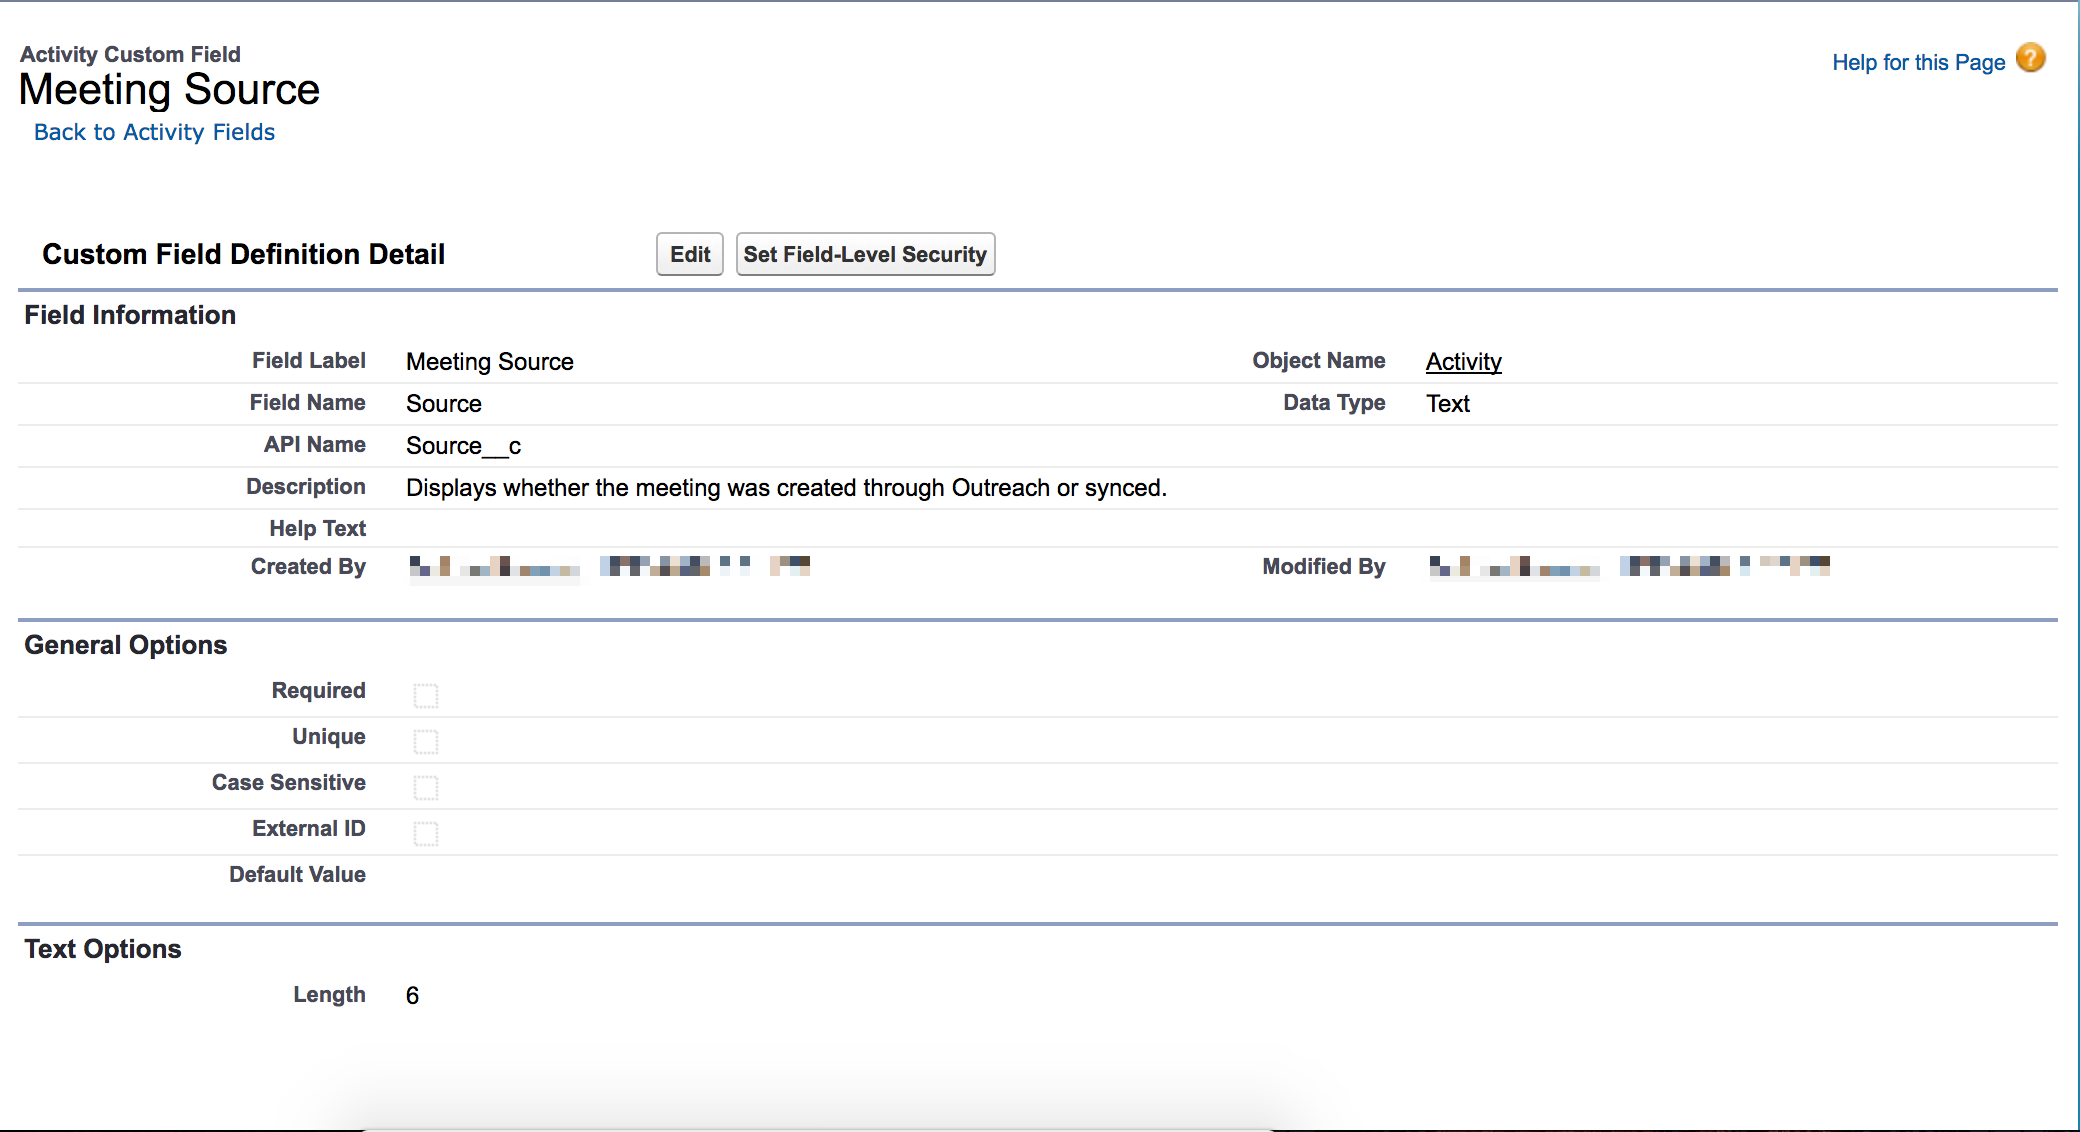
Task: Open the Activity object link
Action: click(1463, 361)
